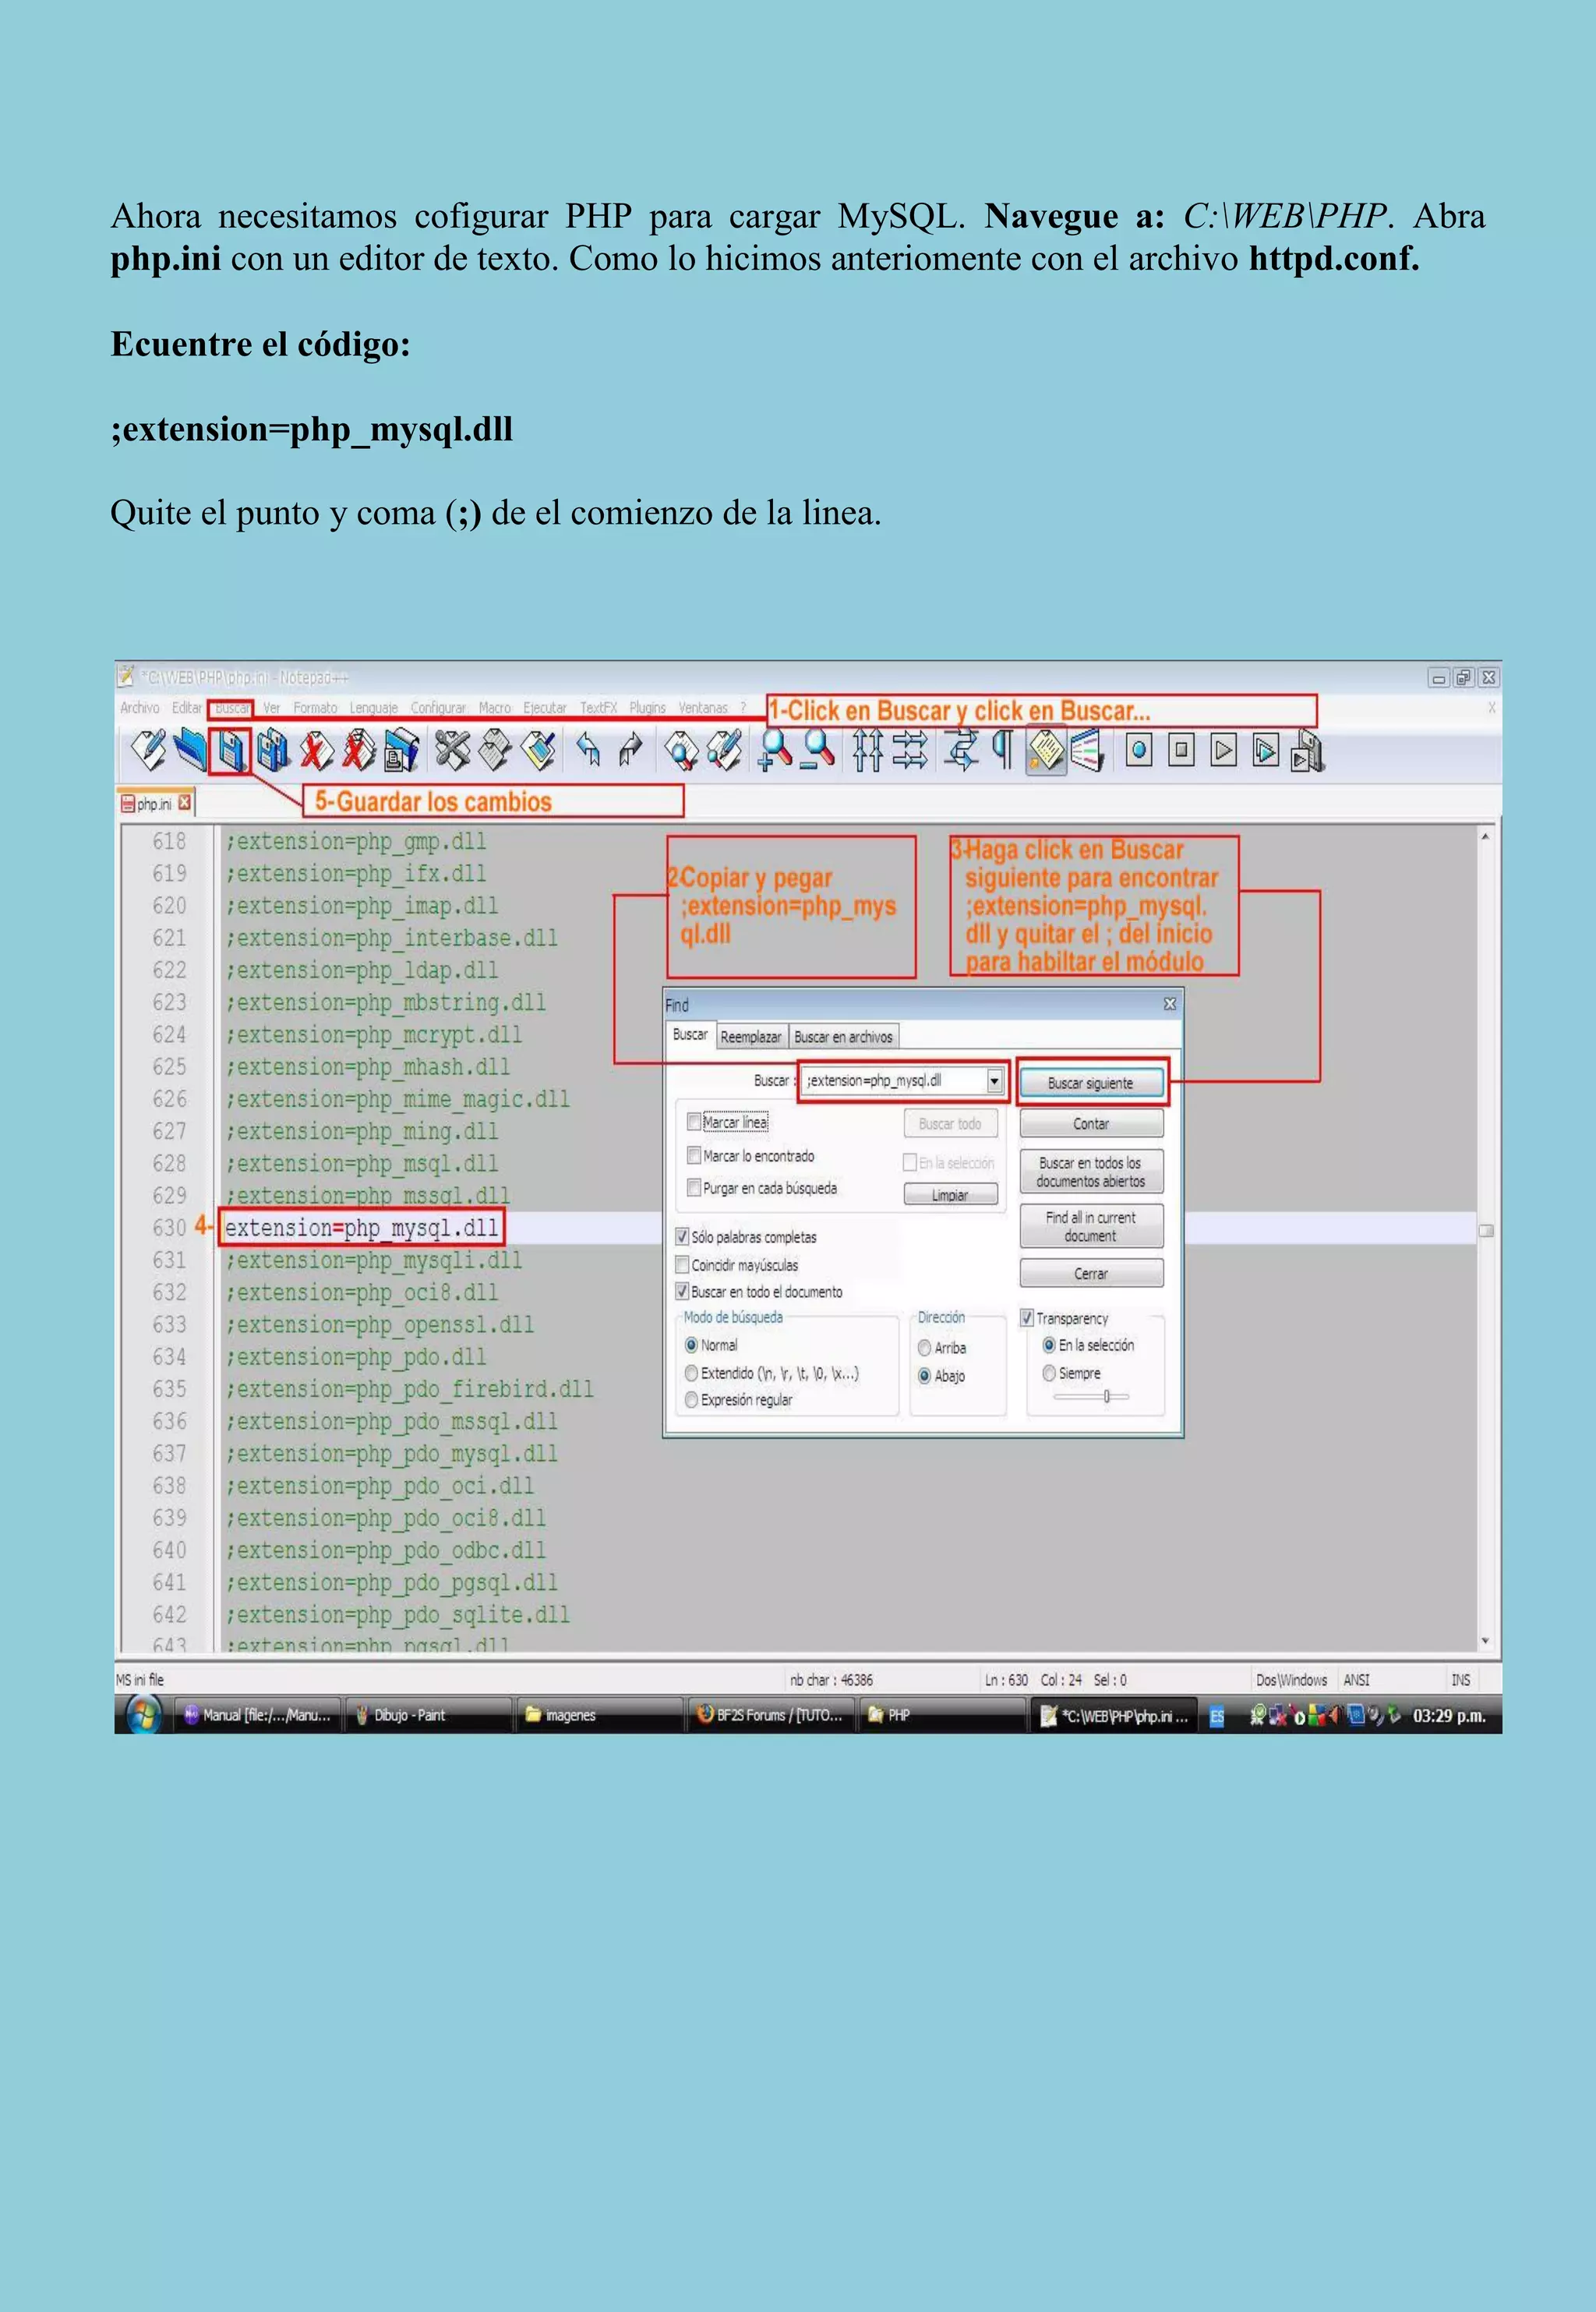Stop macro recording with the stop icon
Image resolution: width=1596 pixels, height=2312 pixels.
(1181, 750)
